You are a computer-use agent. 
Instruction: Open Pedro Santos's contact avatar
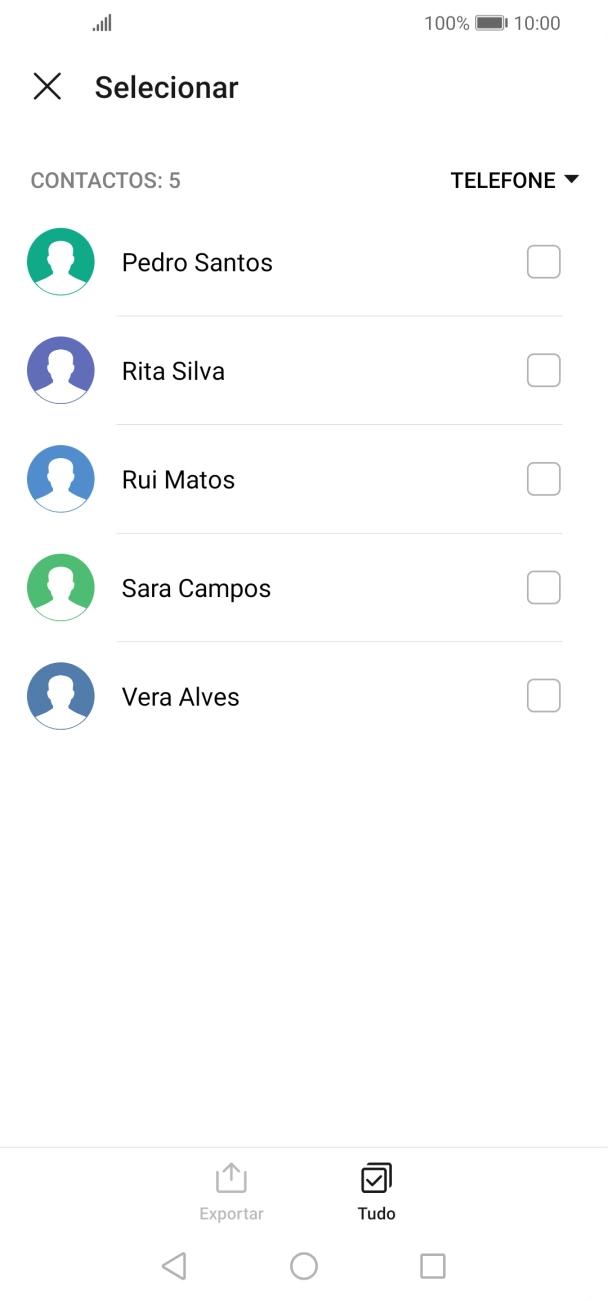[60, 261]
